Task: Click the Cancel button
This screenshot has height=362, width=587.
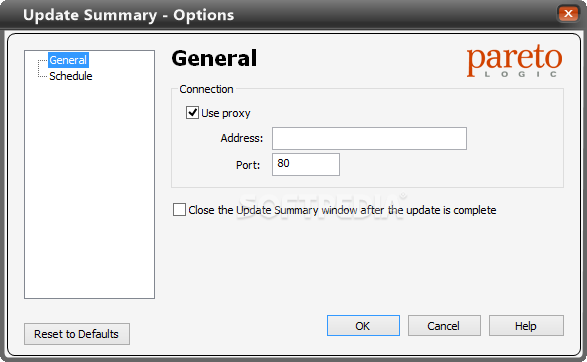Action: (444, 325)
